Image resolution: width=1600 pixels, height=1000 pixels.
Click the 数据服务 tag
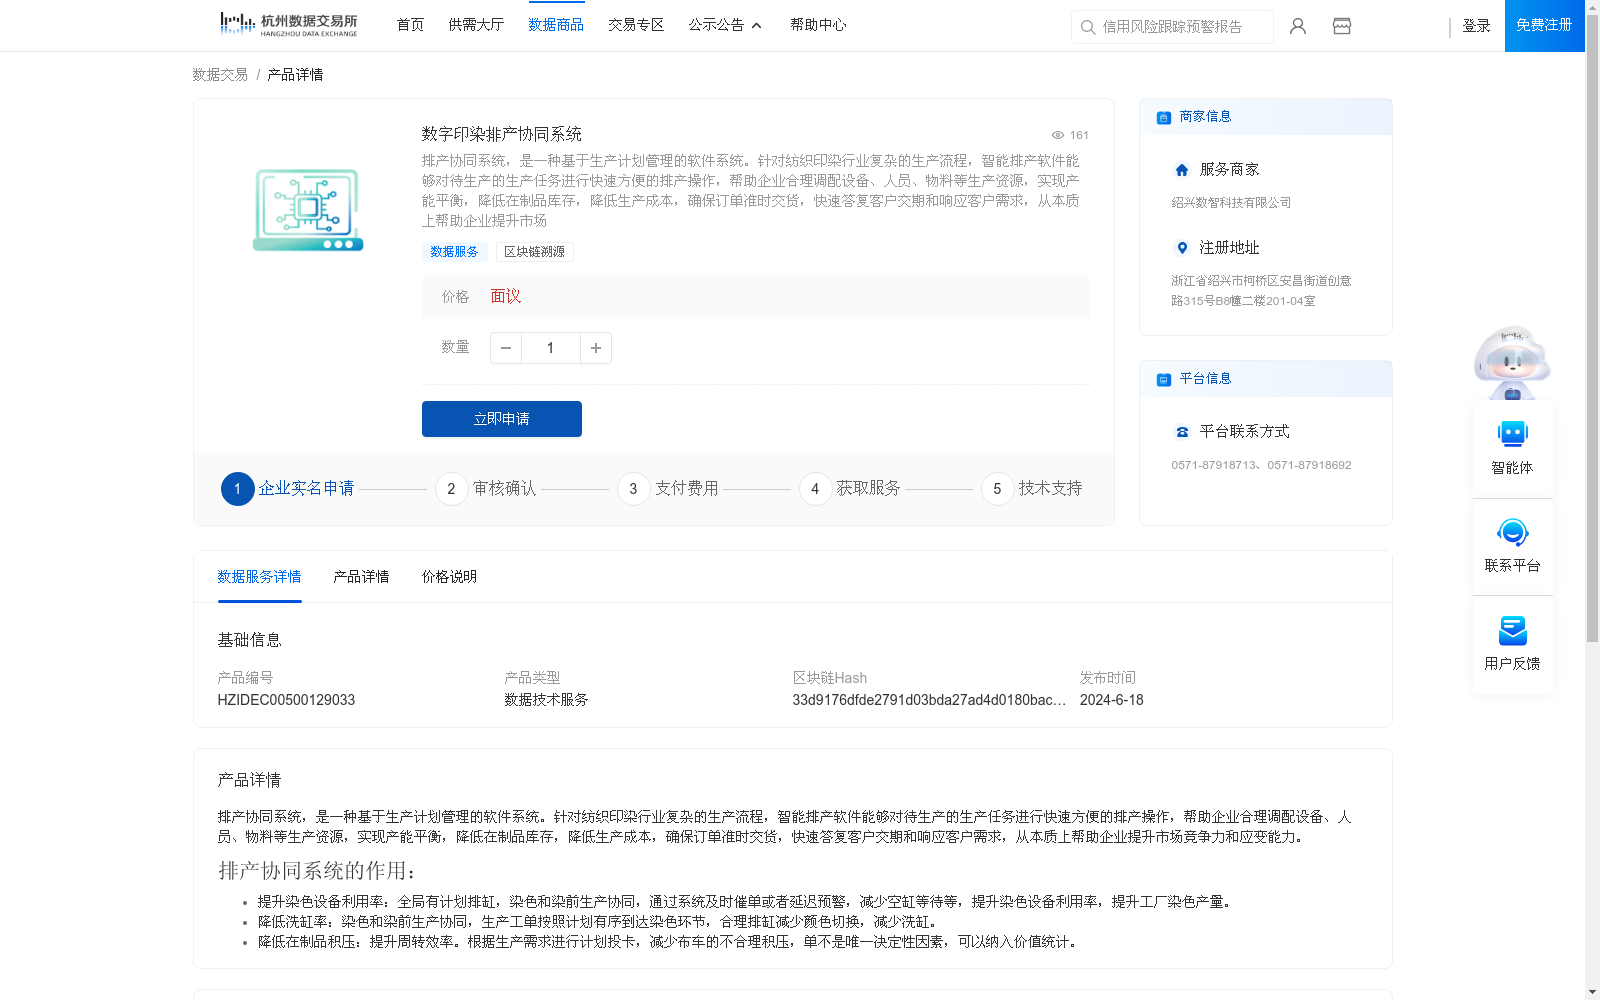click(455, 252)
